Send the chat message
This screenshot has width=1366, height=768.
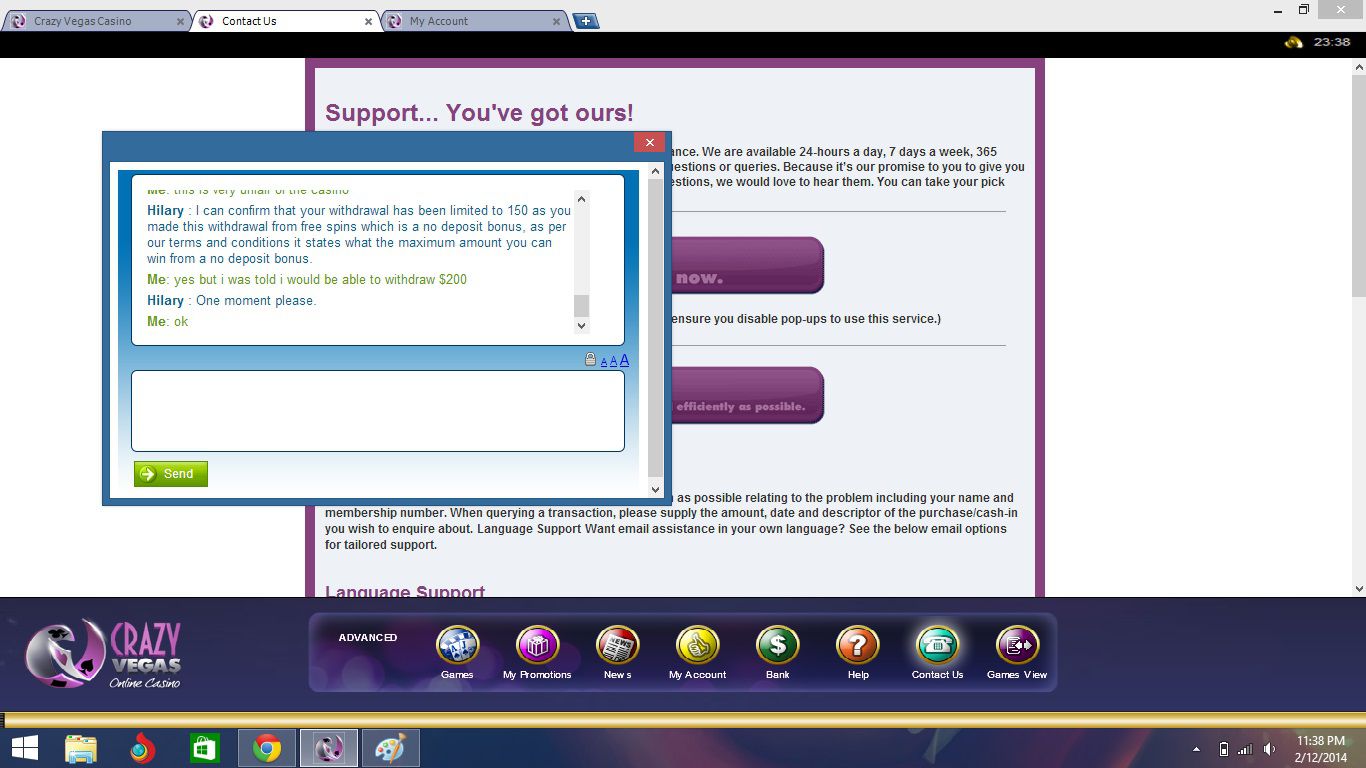point(171,474)
